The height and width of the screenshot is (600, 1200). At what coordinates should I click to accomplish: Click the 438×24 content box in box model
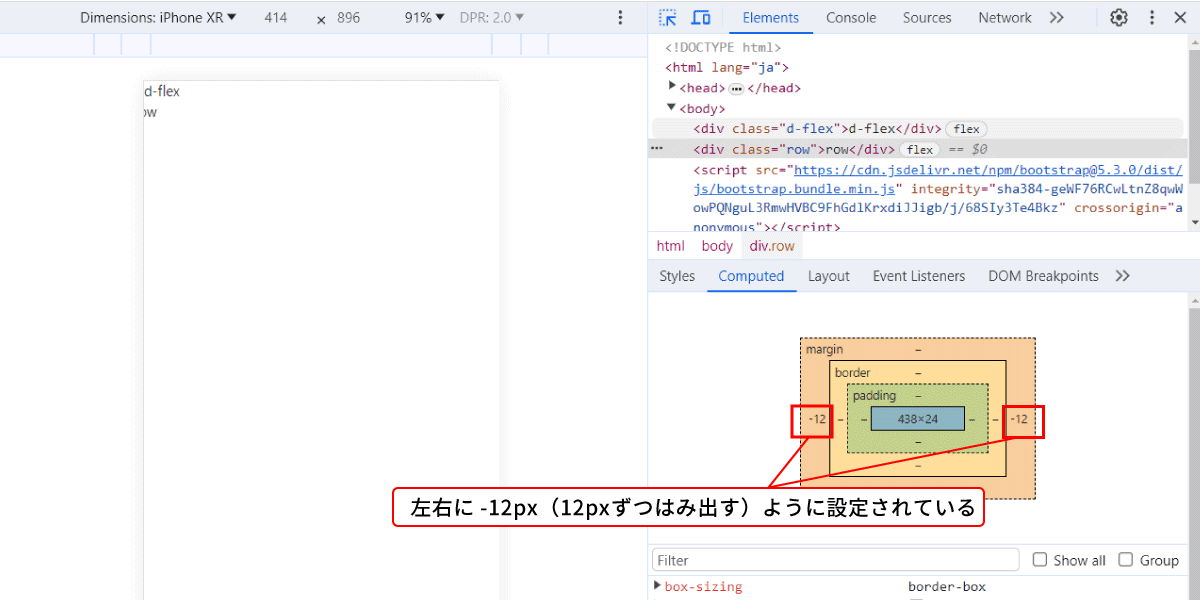pos(918,419)
